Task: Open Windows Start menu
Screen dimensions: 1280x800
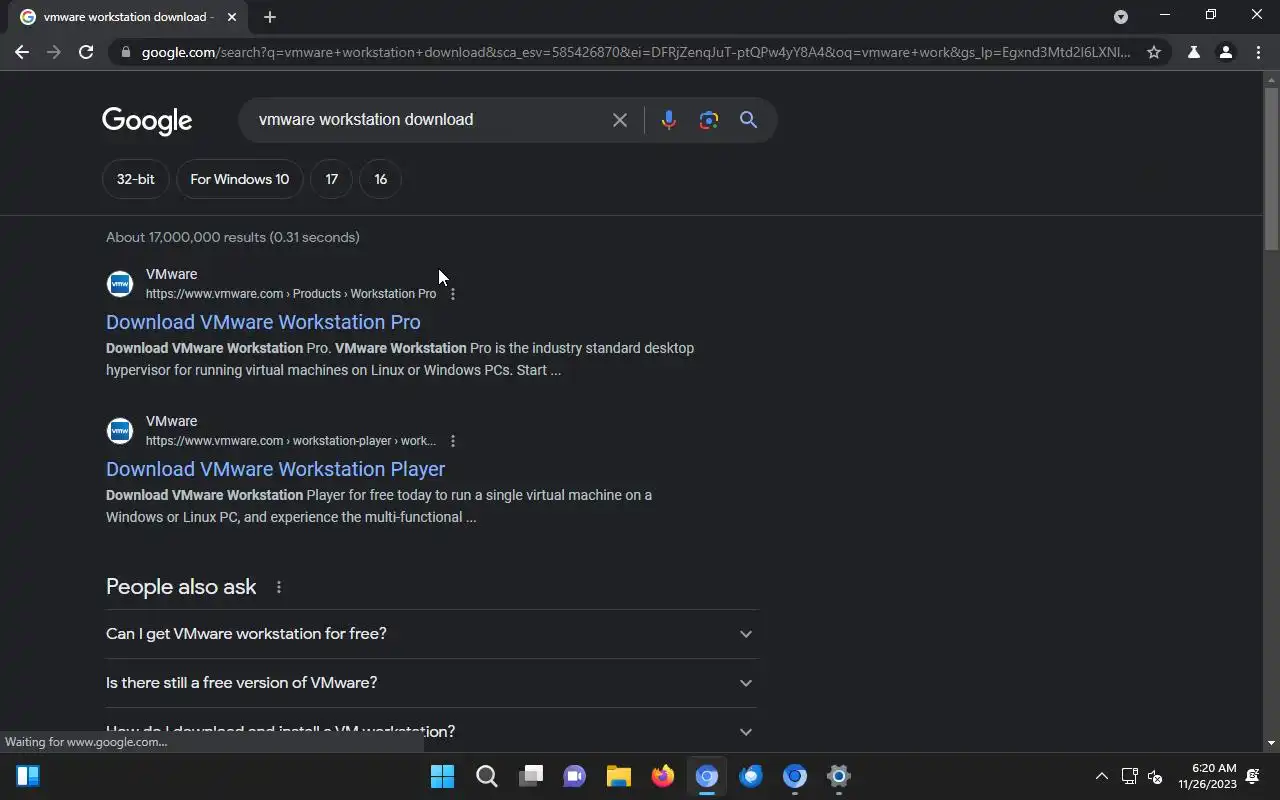Action: [442, 776]
